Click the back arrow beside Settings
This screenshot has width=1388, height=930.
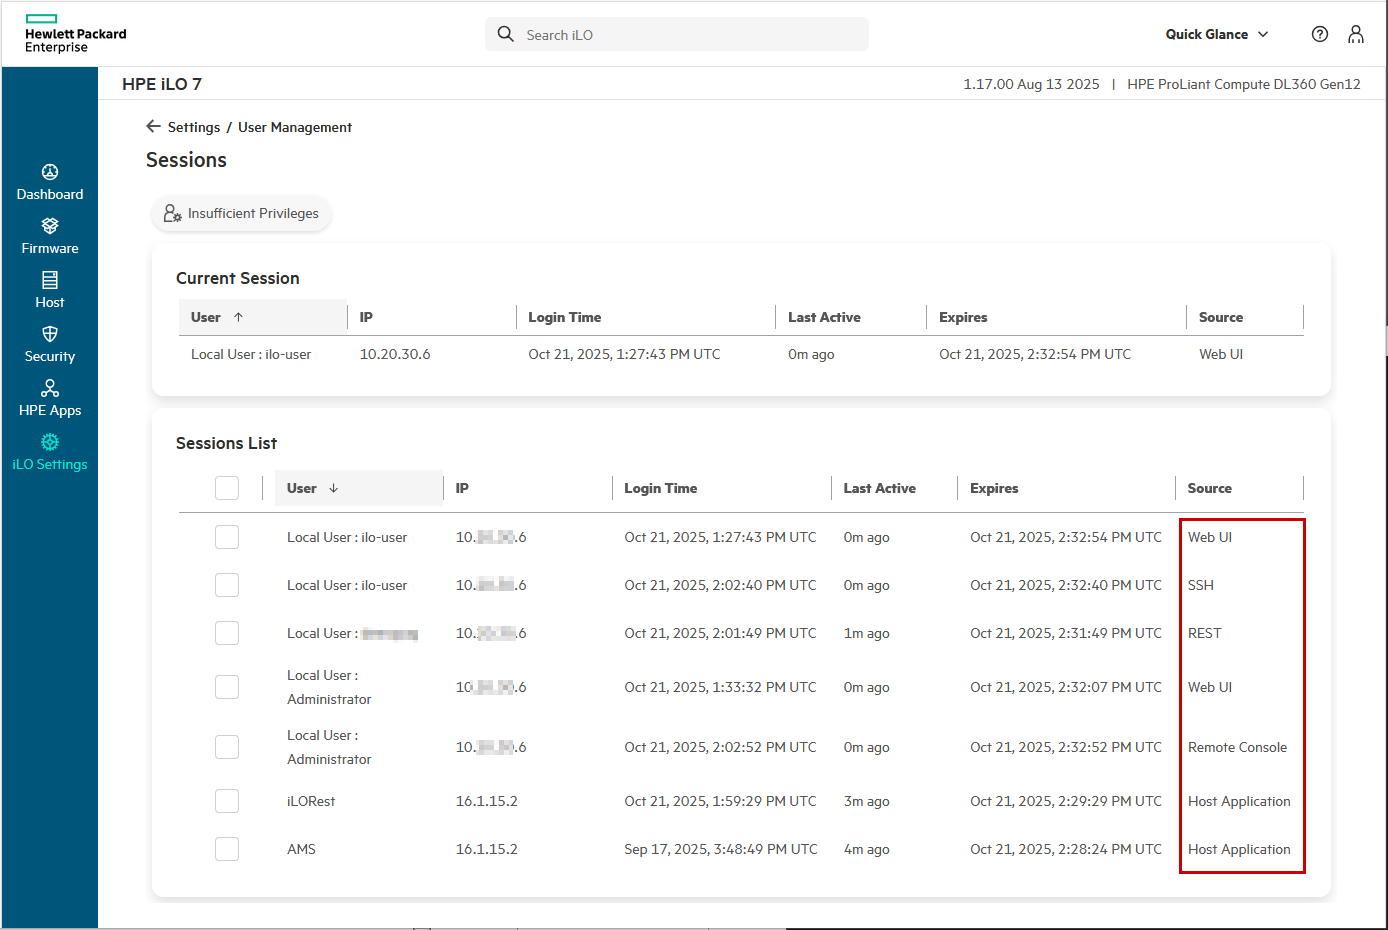(153, 126)
